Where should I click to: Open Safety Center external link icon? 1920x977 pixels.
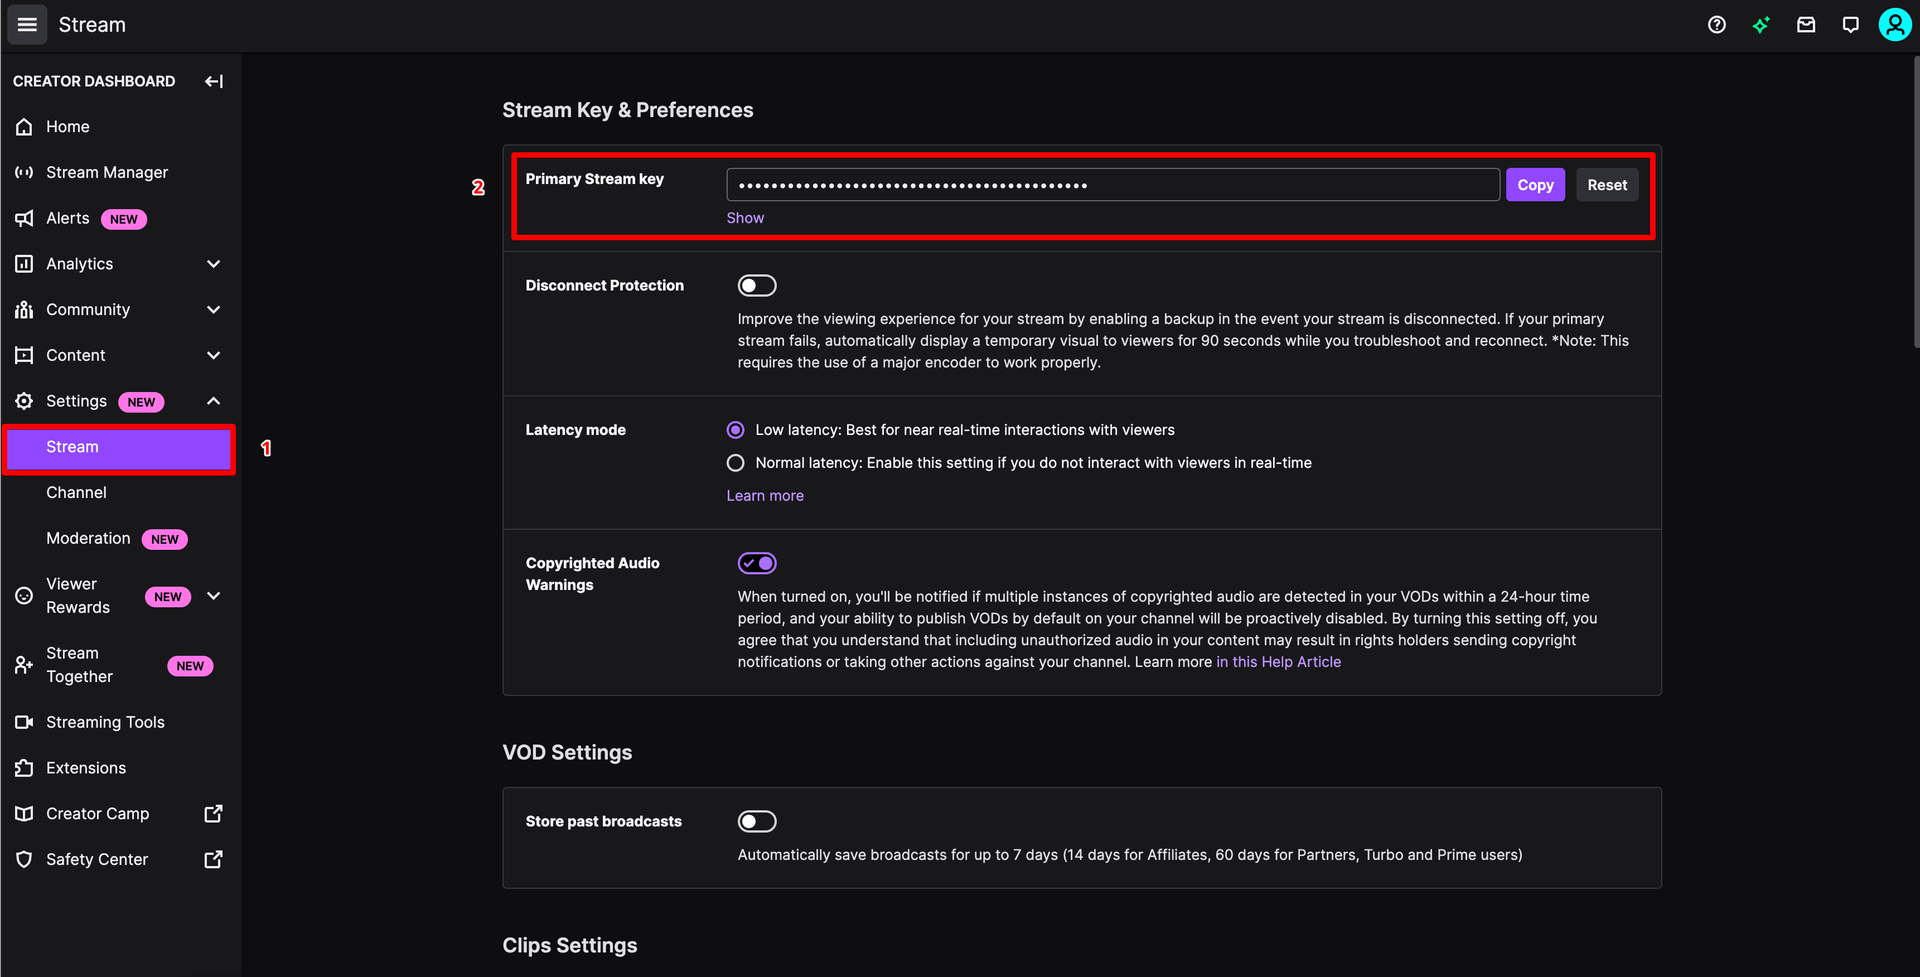click(213, 860)
